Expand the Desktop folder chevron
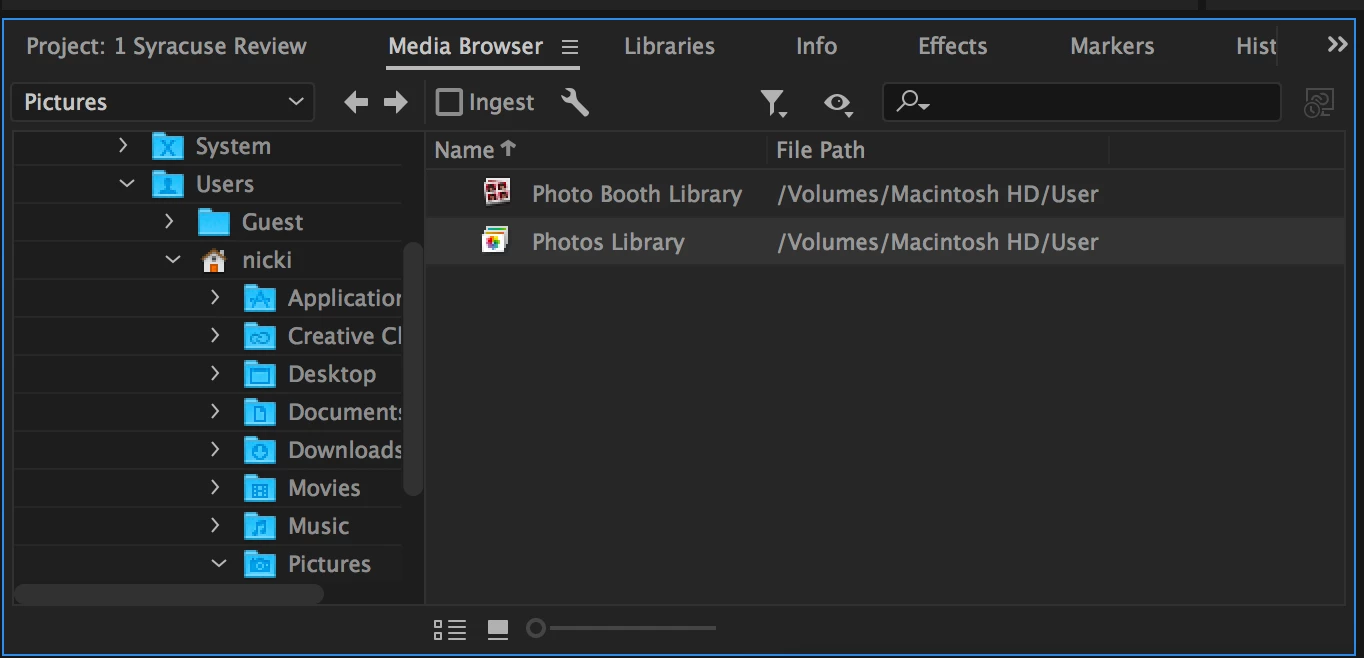The image size is (1364, 658). tap(215, 374)
